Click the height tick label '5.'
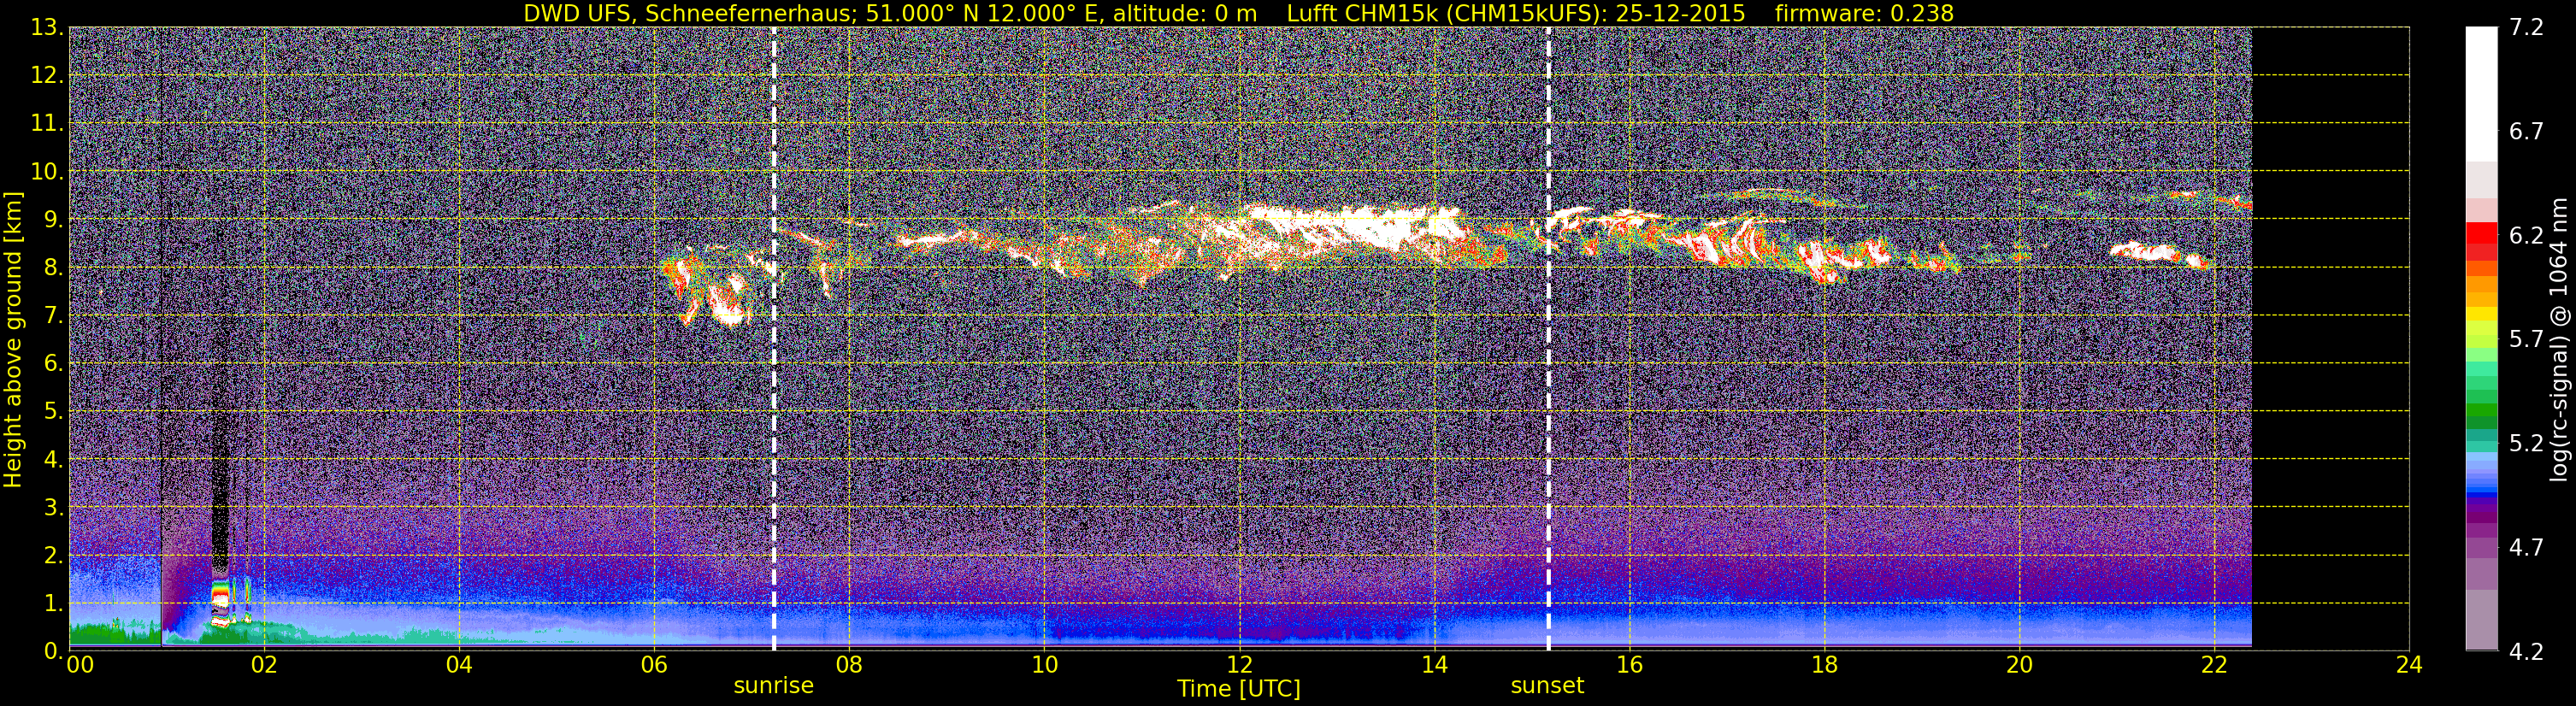This screenshot has height=706, width=2576. [x=52, y=411]
